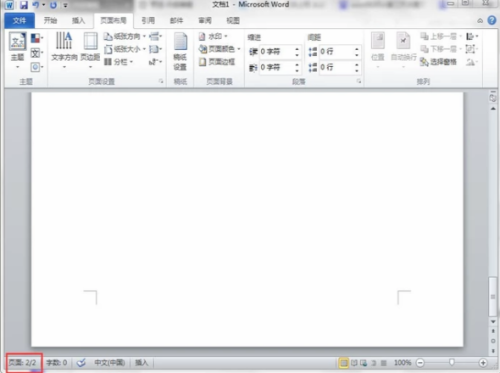Viewport: 500px width, 373px height.
Task: Click the Save icon in quick access toolbar
Action: click(x=24, y=5)
